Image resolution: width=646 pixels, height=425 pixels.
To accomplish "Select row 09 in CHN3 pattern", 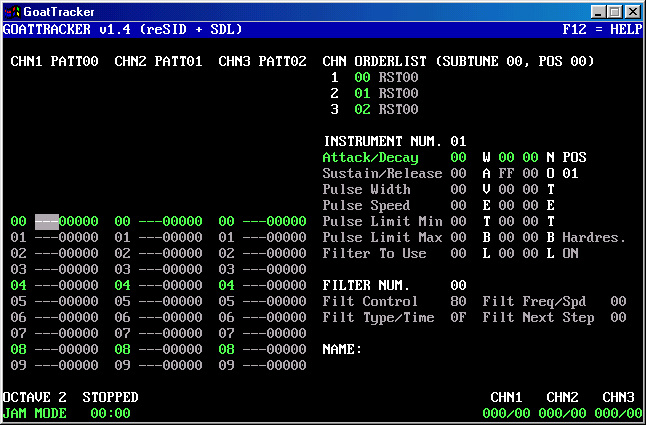I will coord(262,366).
